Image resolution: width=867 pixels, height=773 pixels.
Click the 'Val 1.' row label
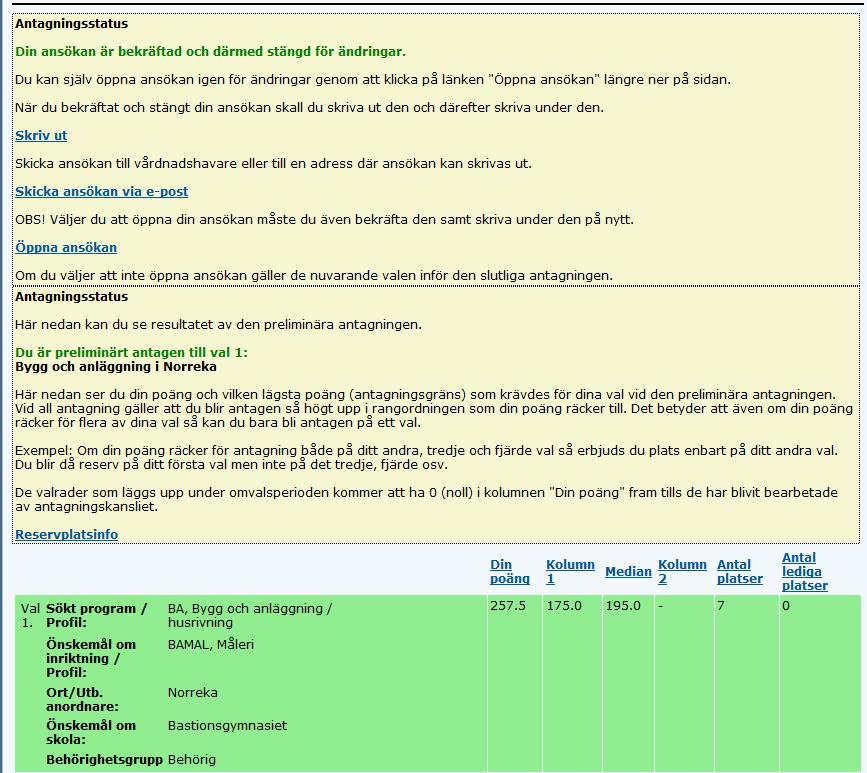(30, 615)
